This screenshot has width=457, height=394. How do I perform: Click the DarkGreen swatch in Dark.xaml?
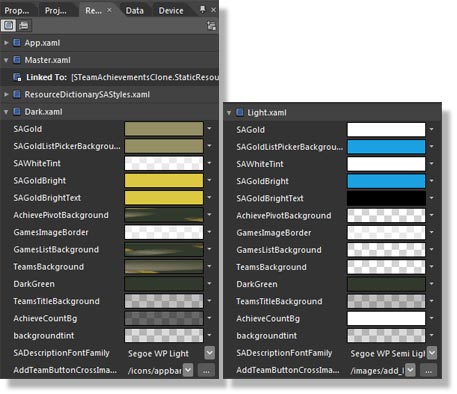tap(164, 284)
